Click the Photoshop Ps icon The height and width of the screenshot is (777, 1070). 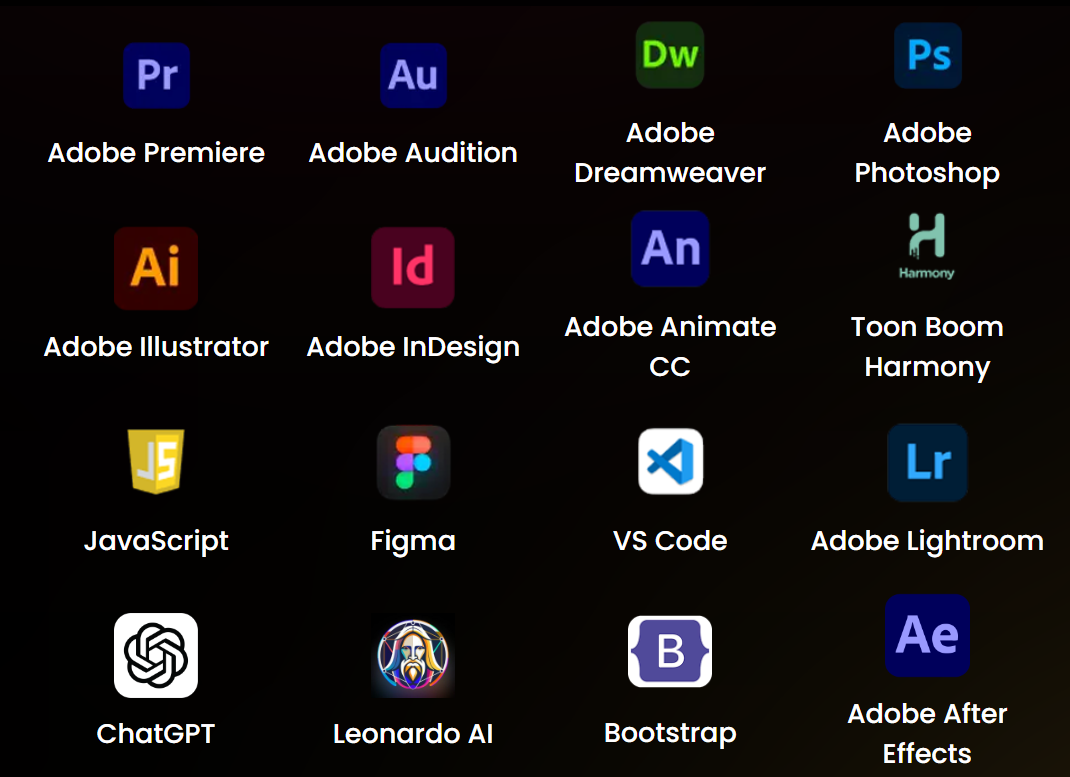[x=928, y=55]
